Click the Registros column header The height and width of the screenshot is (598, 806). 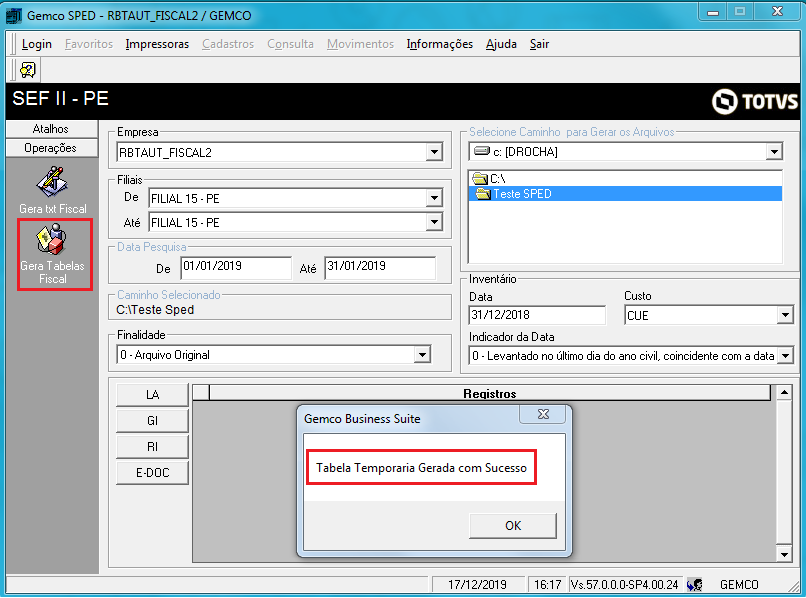click(x=490, y=393)
